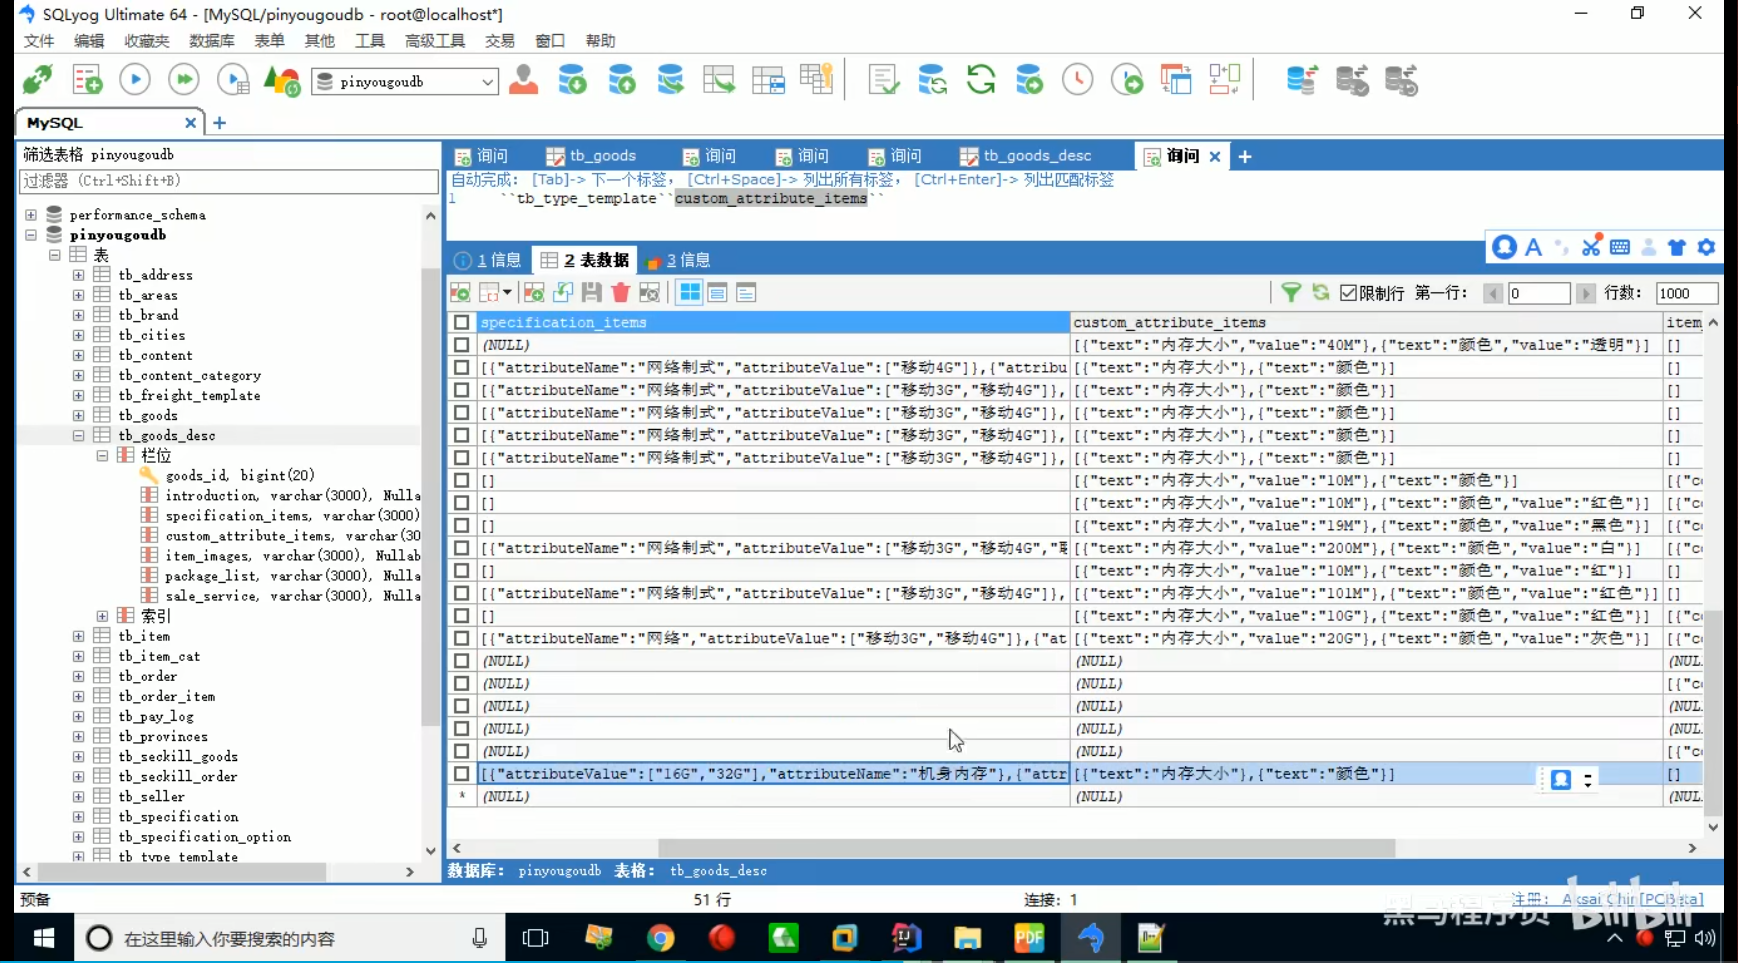Open the settings gear in floating toolbar
This screenshot has width=1738, height=963.
[1706, 247]
